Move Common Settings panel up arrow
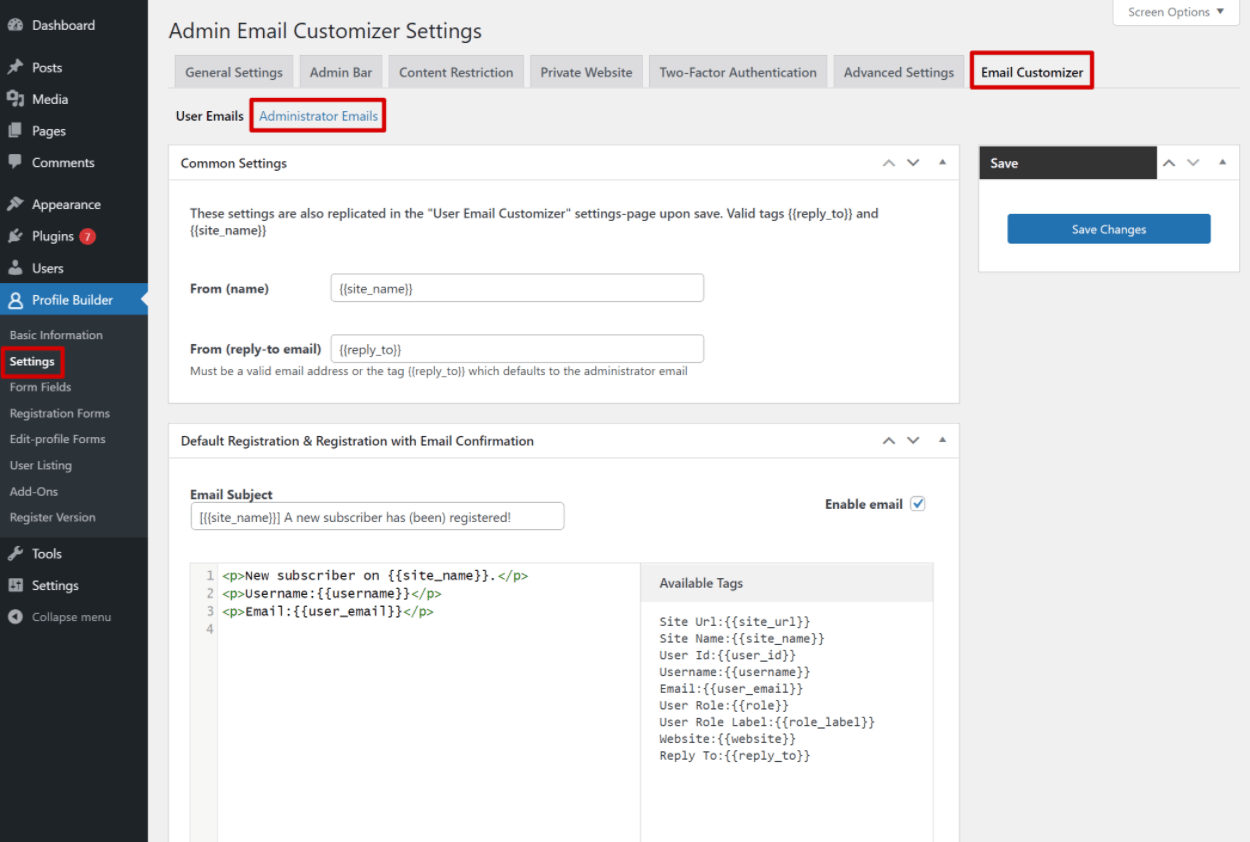 889,163
